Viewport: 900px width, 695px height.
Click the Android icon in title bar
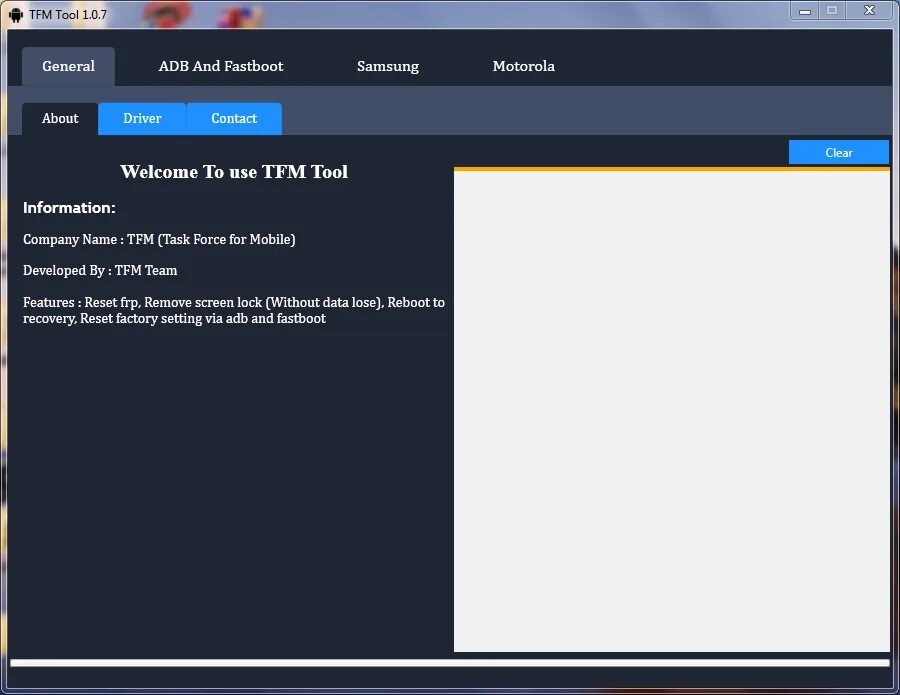tap(16, 15)
